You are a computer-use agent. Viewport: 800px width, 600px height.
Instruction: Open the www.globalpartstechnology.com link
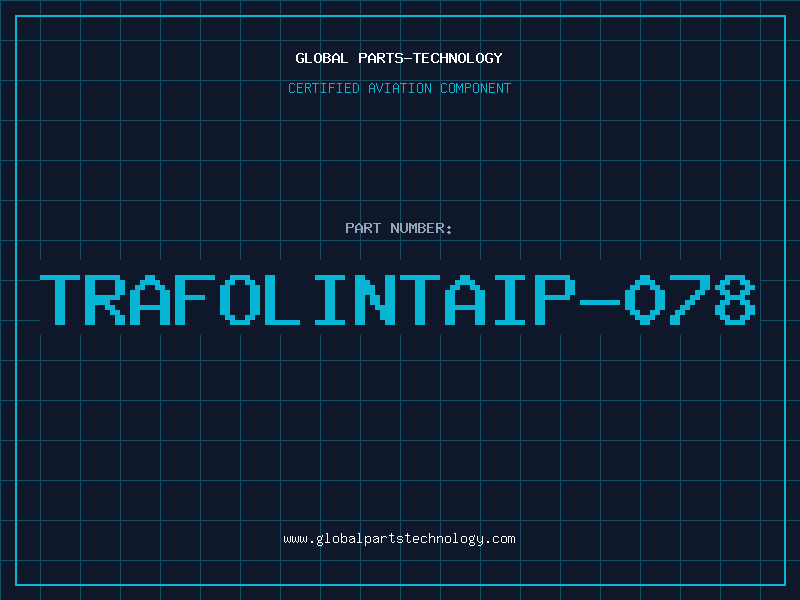[x=399, y=539]
